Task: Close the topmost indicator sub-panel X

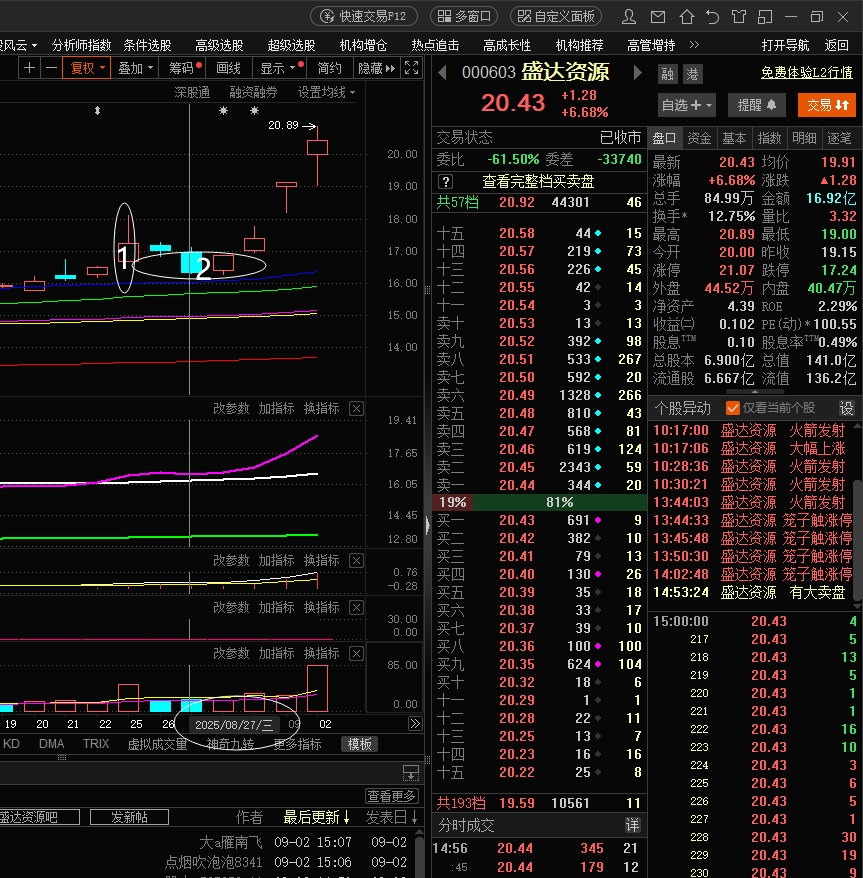Action: click(x=356, y=409)
